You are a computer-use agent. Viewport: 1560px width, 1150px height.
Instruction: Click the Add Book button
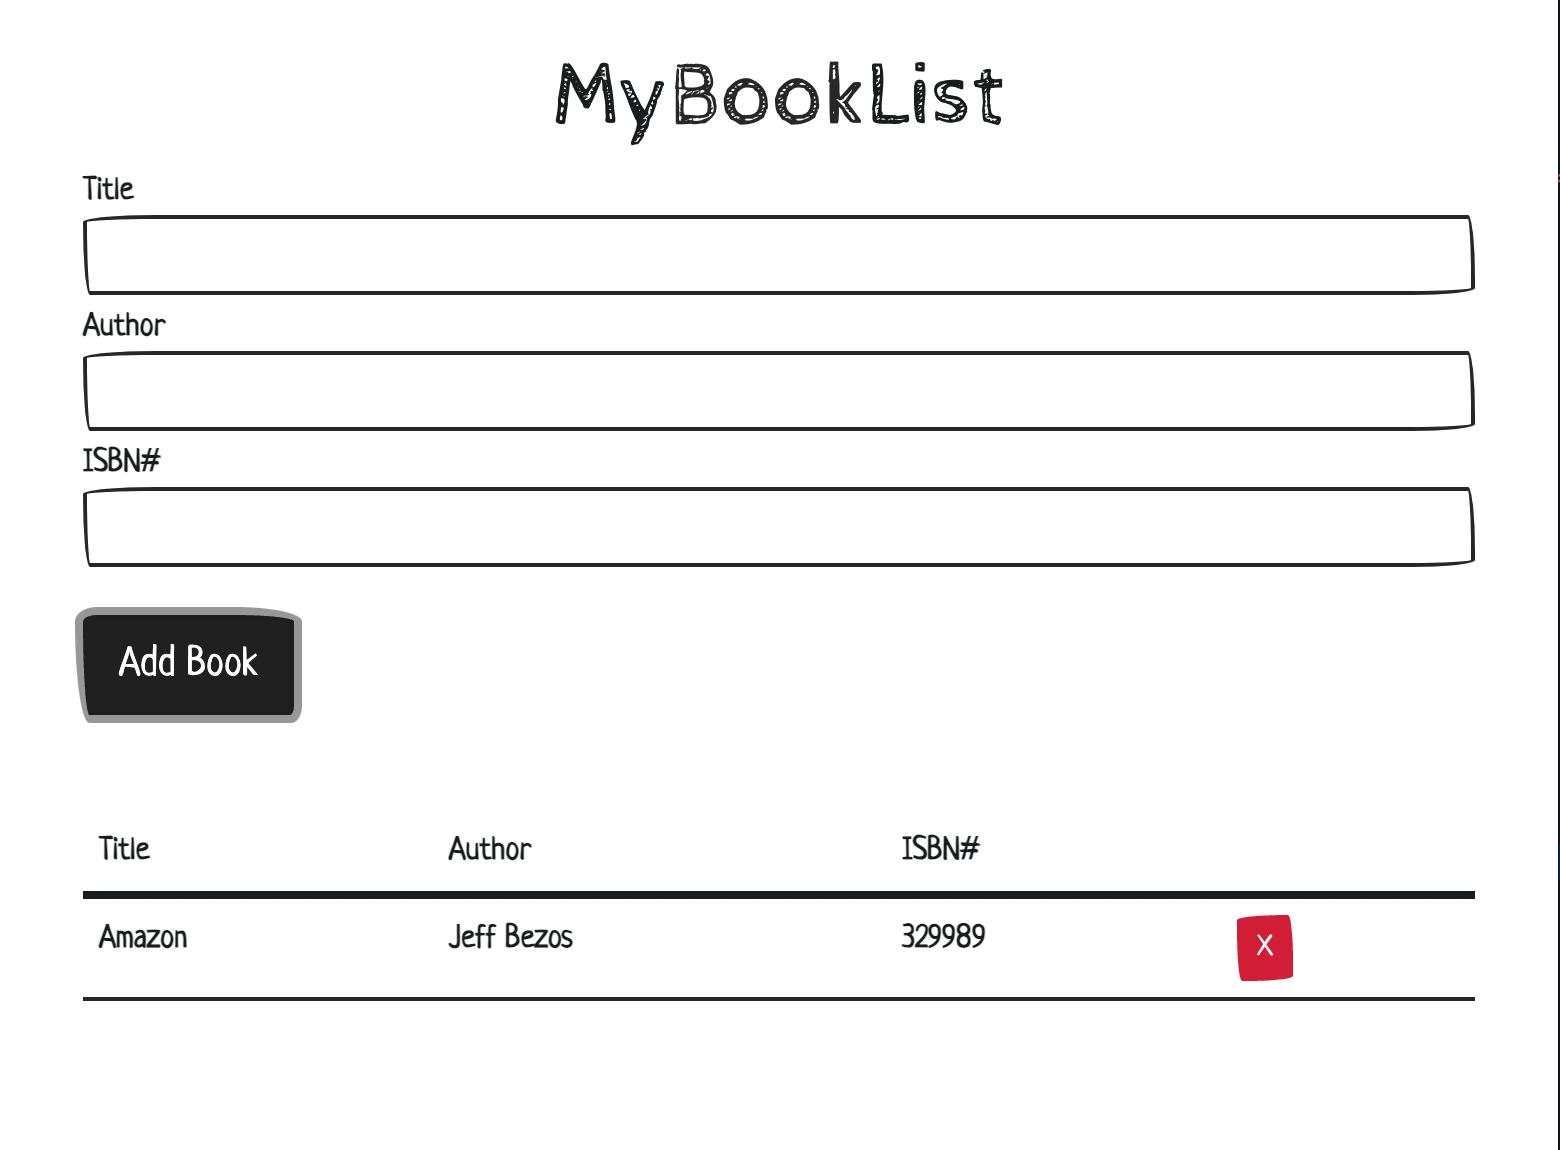[x=188, y=663]
